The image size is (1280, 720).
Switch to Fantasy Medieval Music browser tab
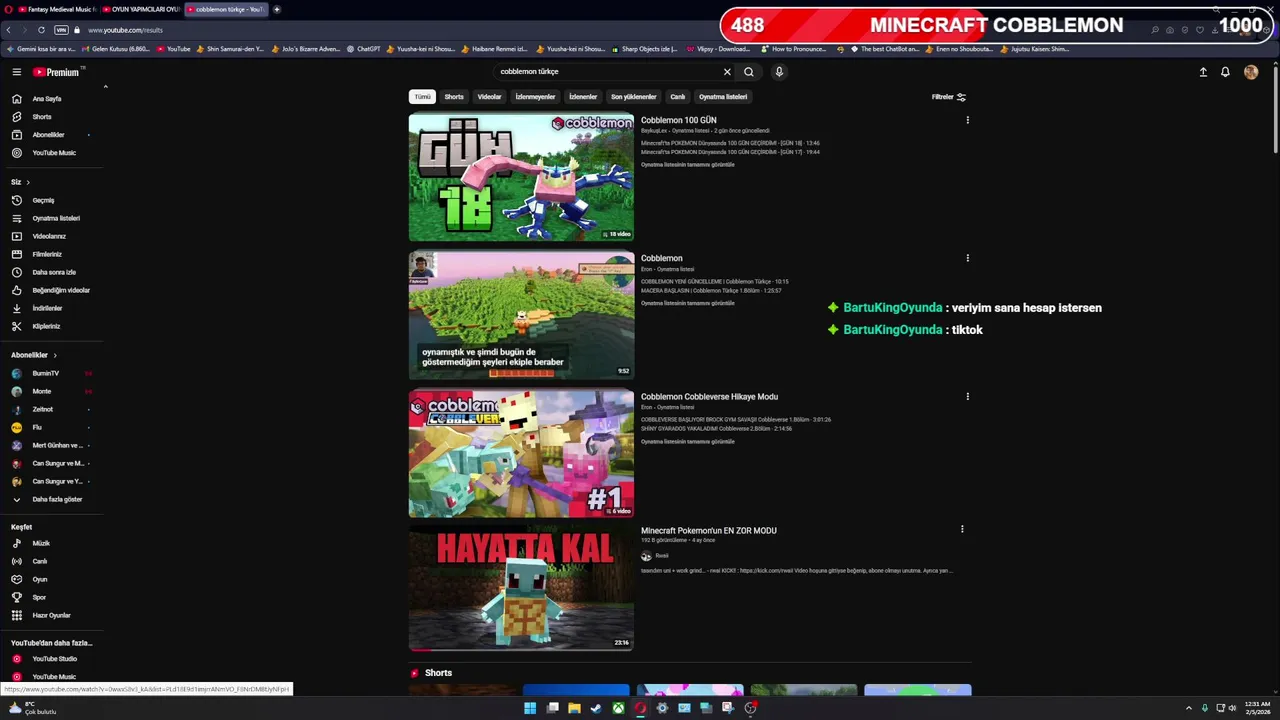57,9
